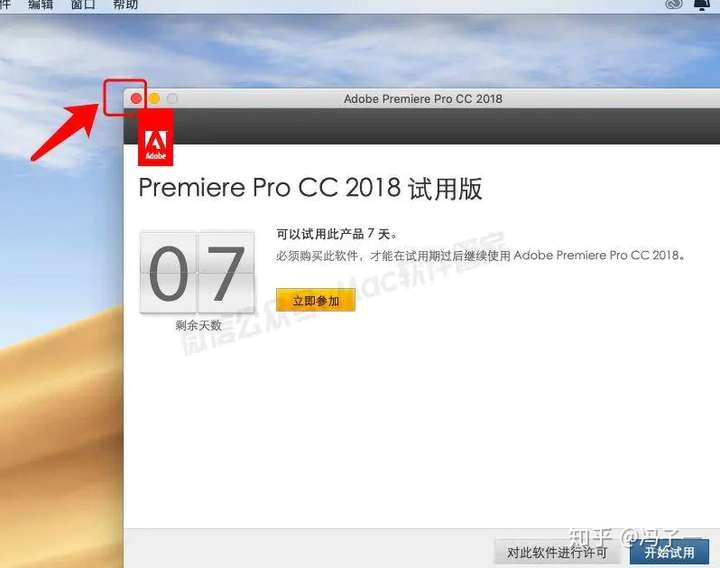Open the 窗口 menu

point(83,5)
